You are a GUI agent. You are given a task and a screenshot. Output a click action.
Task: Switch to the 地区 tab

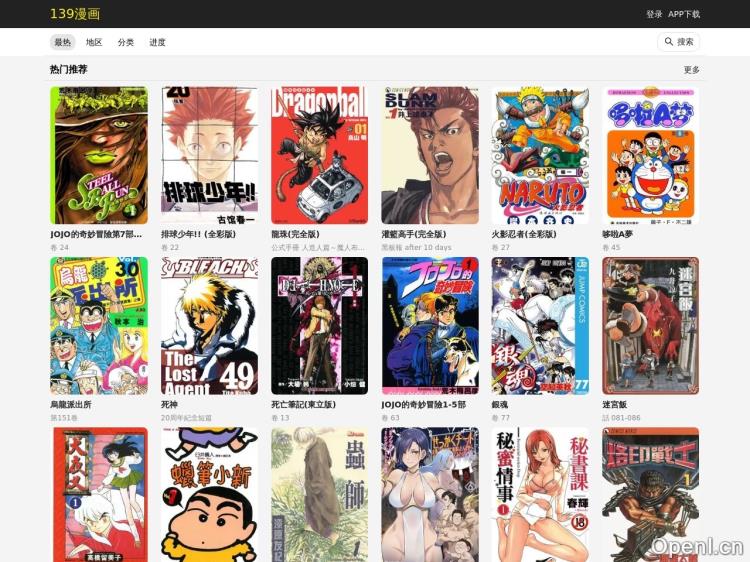94,42
